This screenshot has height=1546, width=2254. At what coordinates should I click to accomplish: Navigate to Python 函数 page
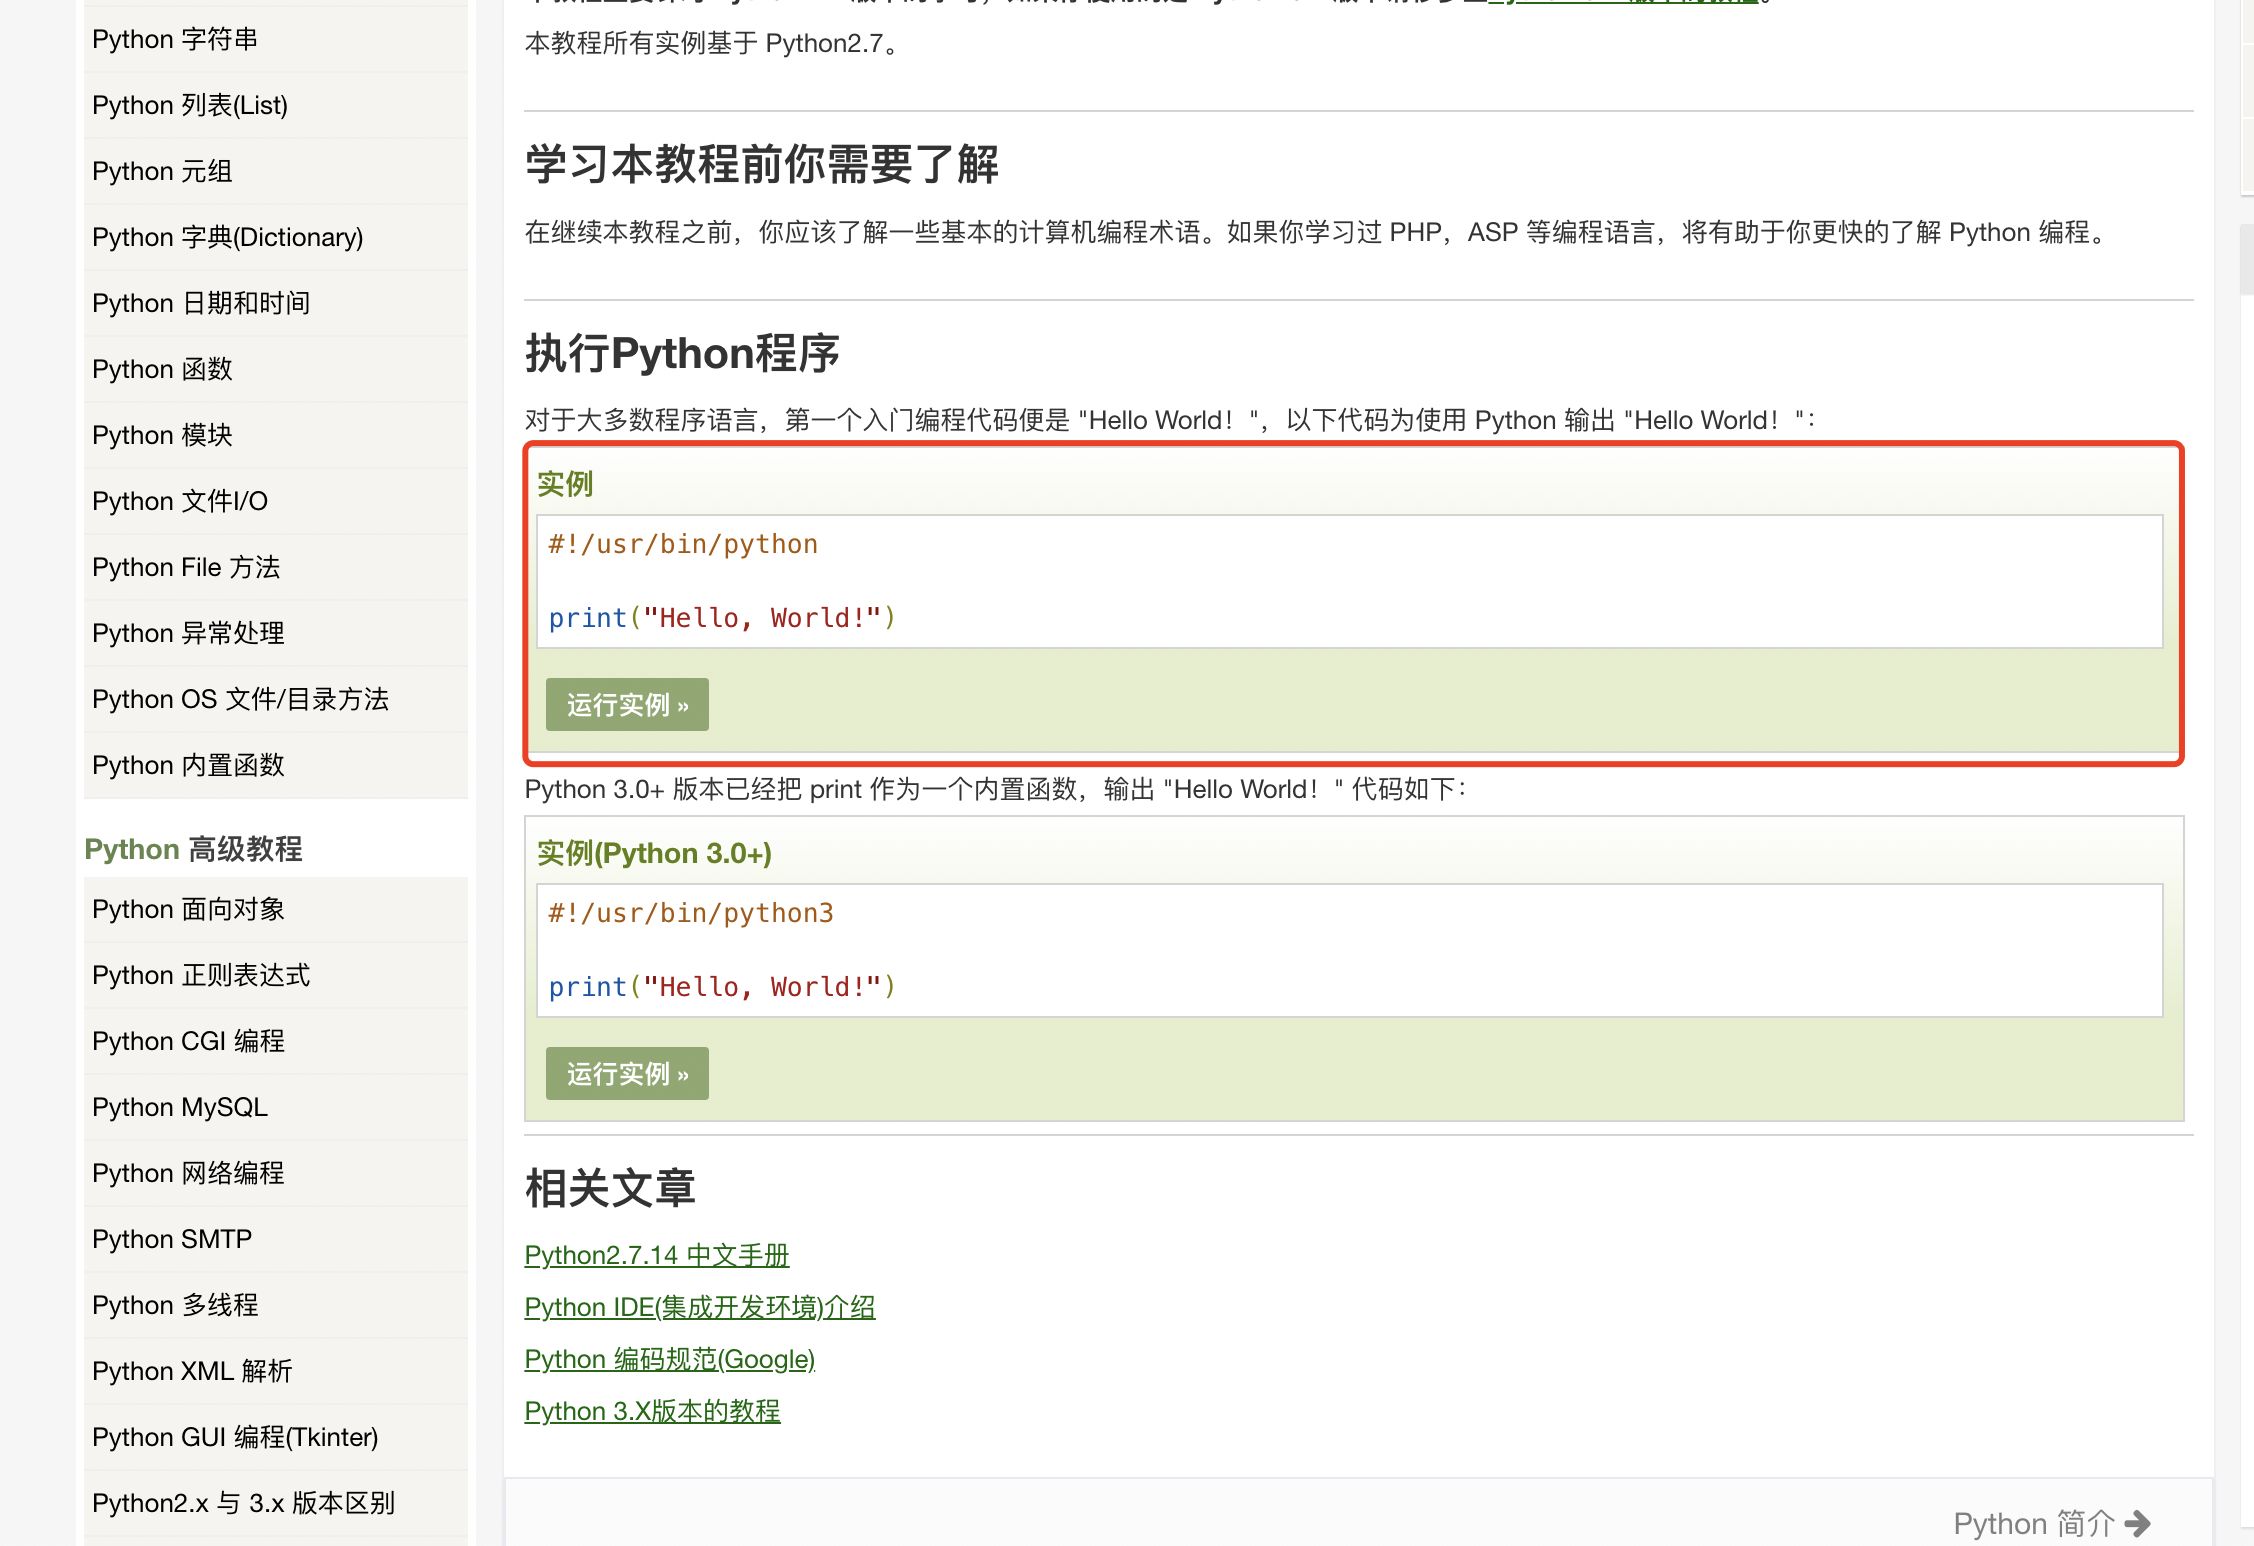(162, 369)
